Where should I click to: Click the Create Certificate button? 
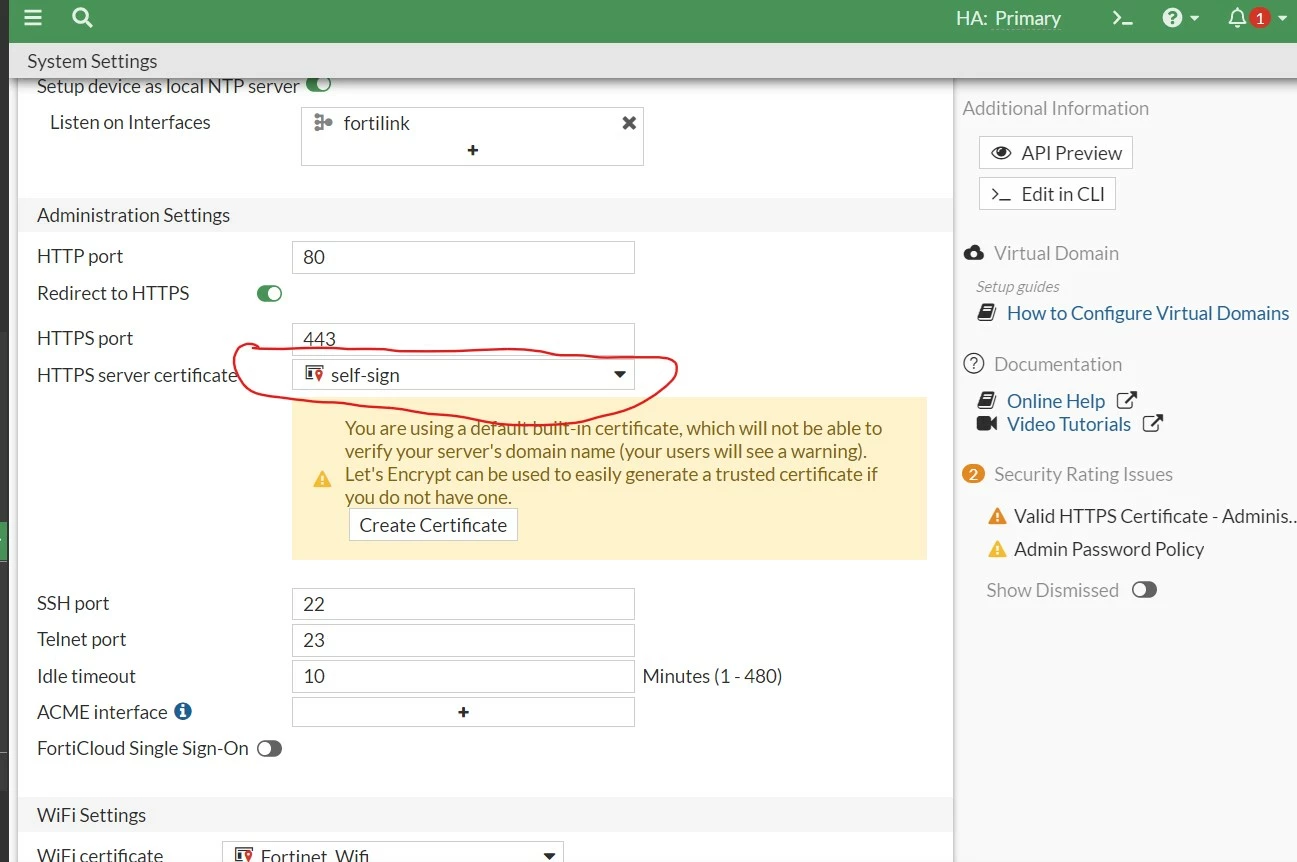[433, 525]
